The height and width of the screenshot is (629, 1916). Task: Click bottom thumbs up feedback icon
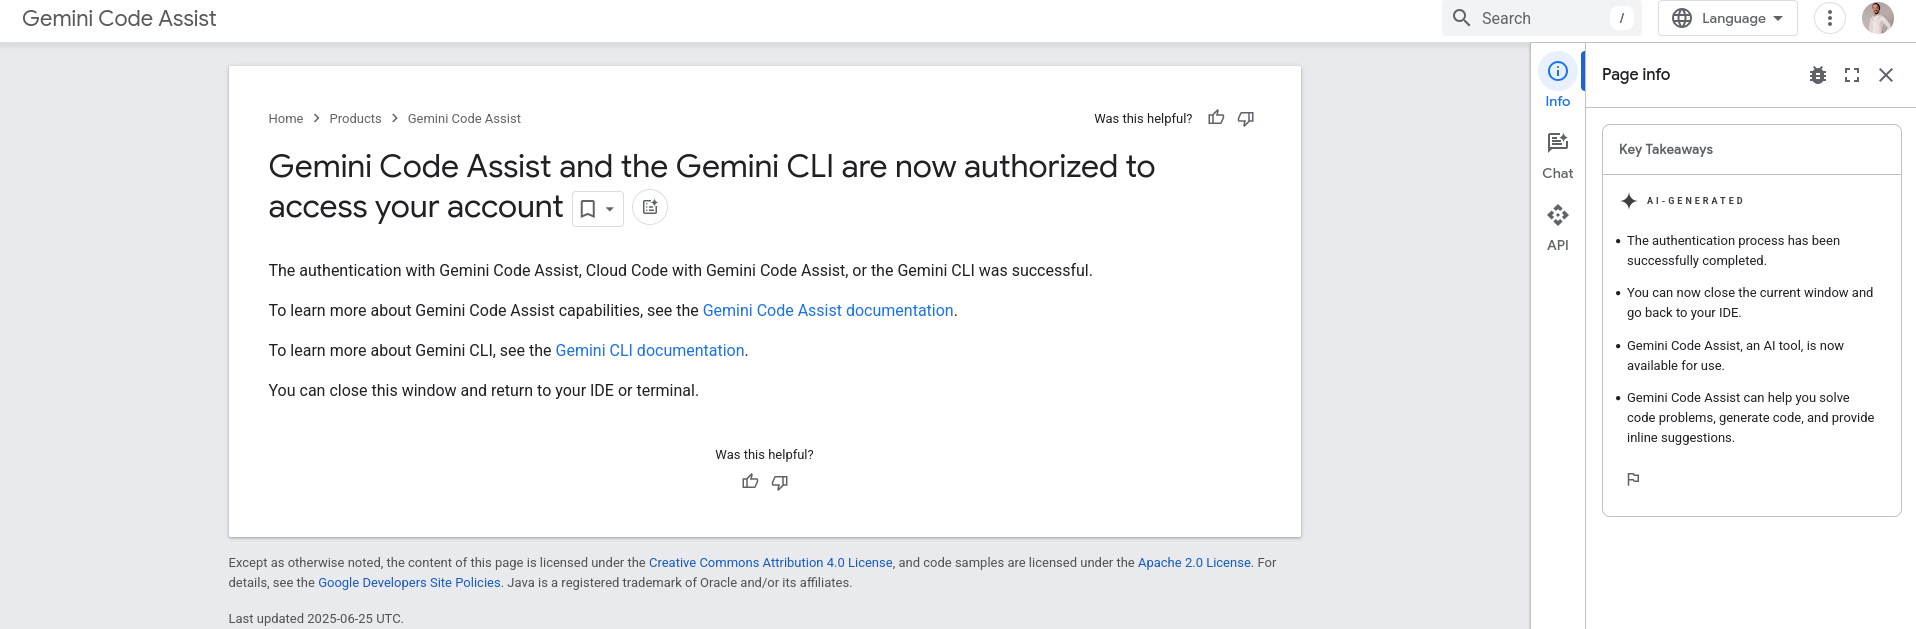point(750,482)
